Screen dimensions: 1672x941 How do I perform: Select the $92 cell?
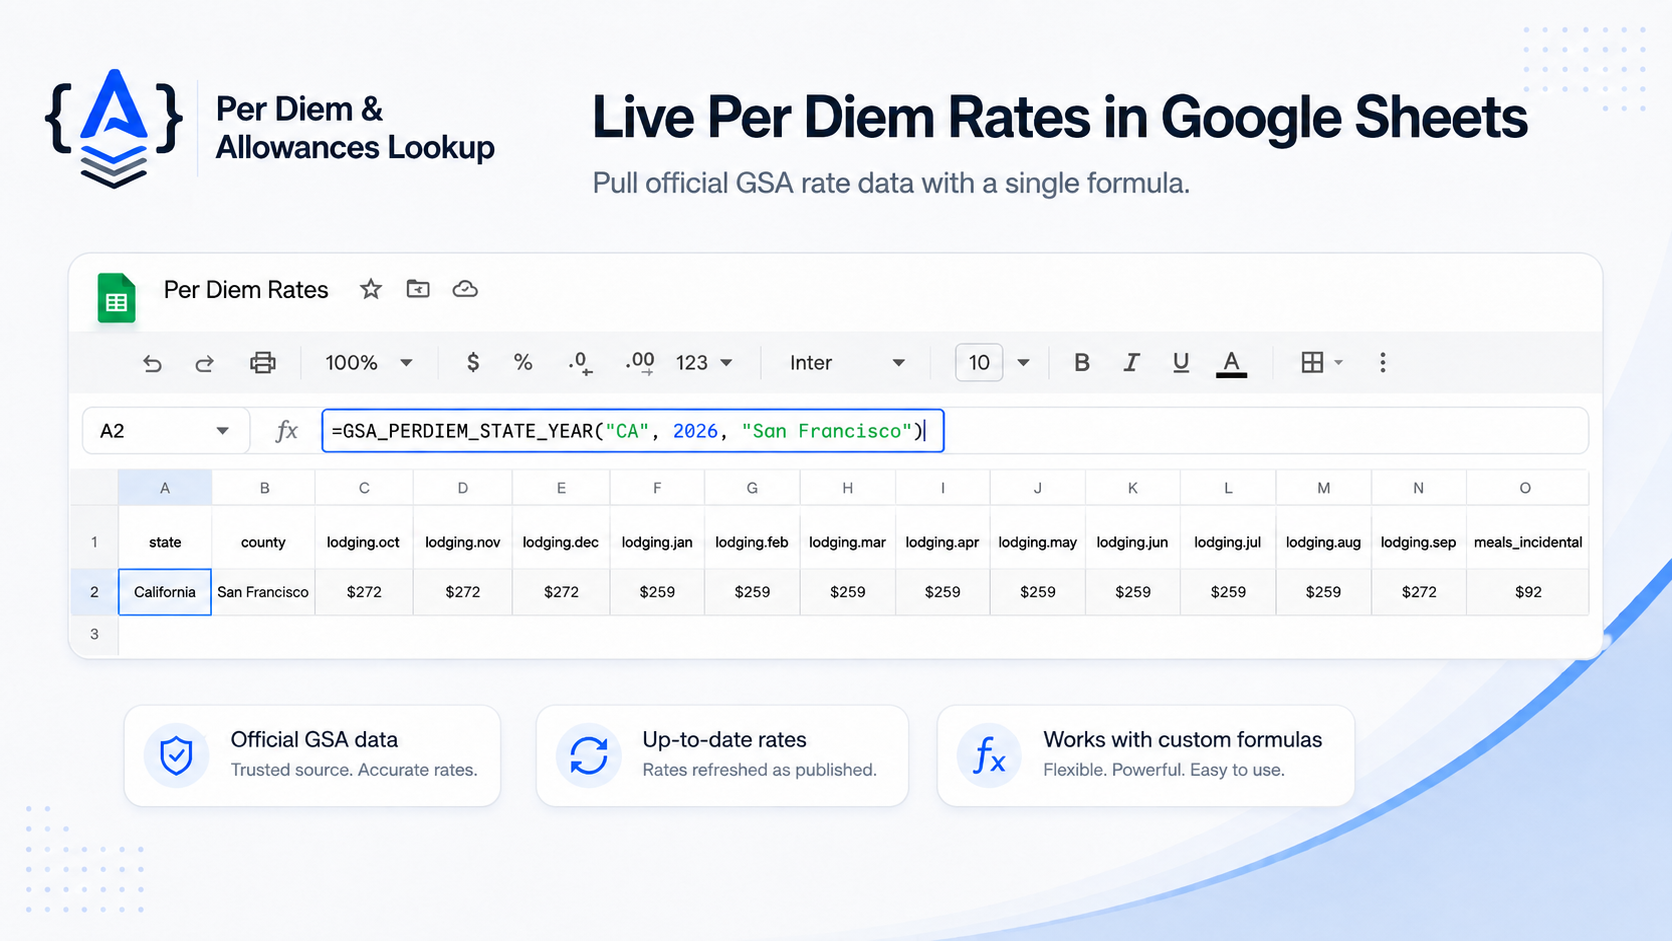(x=1527, y=592)
